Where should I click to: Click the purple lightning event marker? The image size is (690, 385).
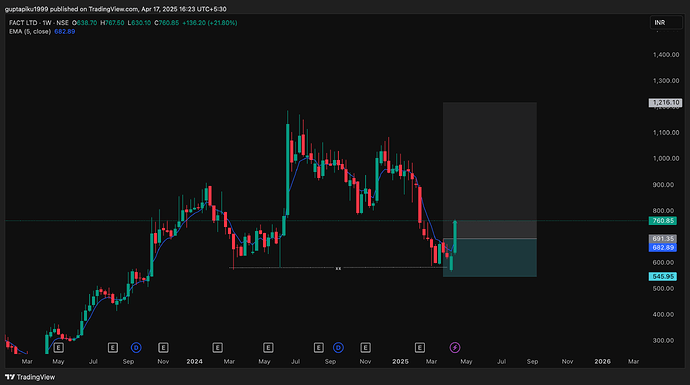(x=455, y=348)
